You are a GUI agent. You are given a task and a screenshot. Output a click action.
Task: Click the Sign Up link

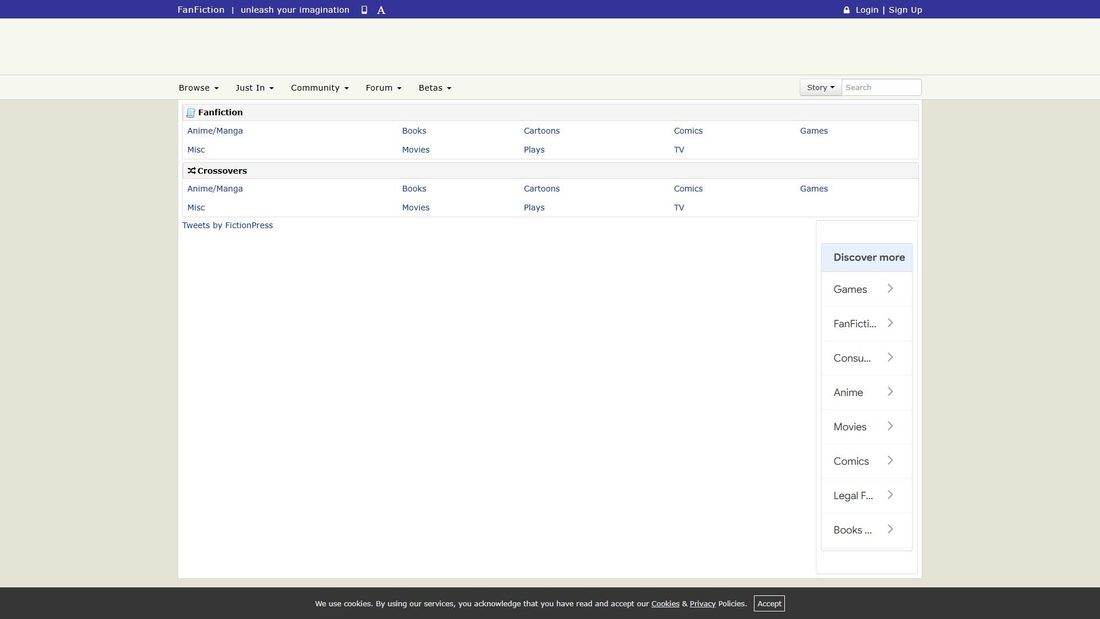[x=905, y=10]
